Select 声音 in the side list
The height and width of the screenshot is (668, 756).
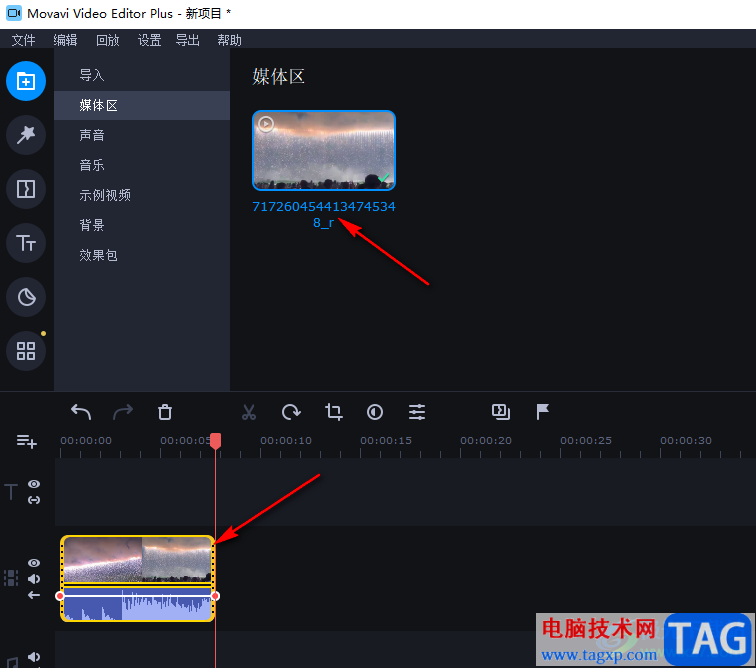click(142, 136)
